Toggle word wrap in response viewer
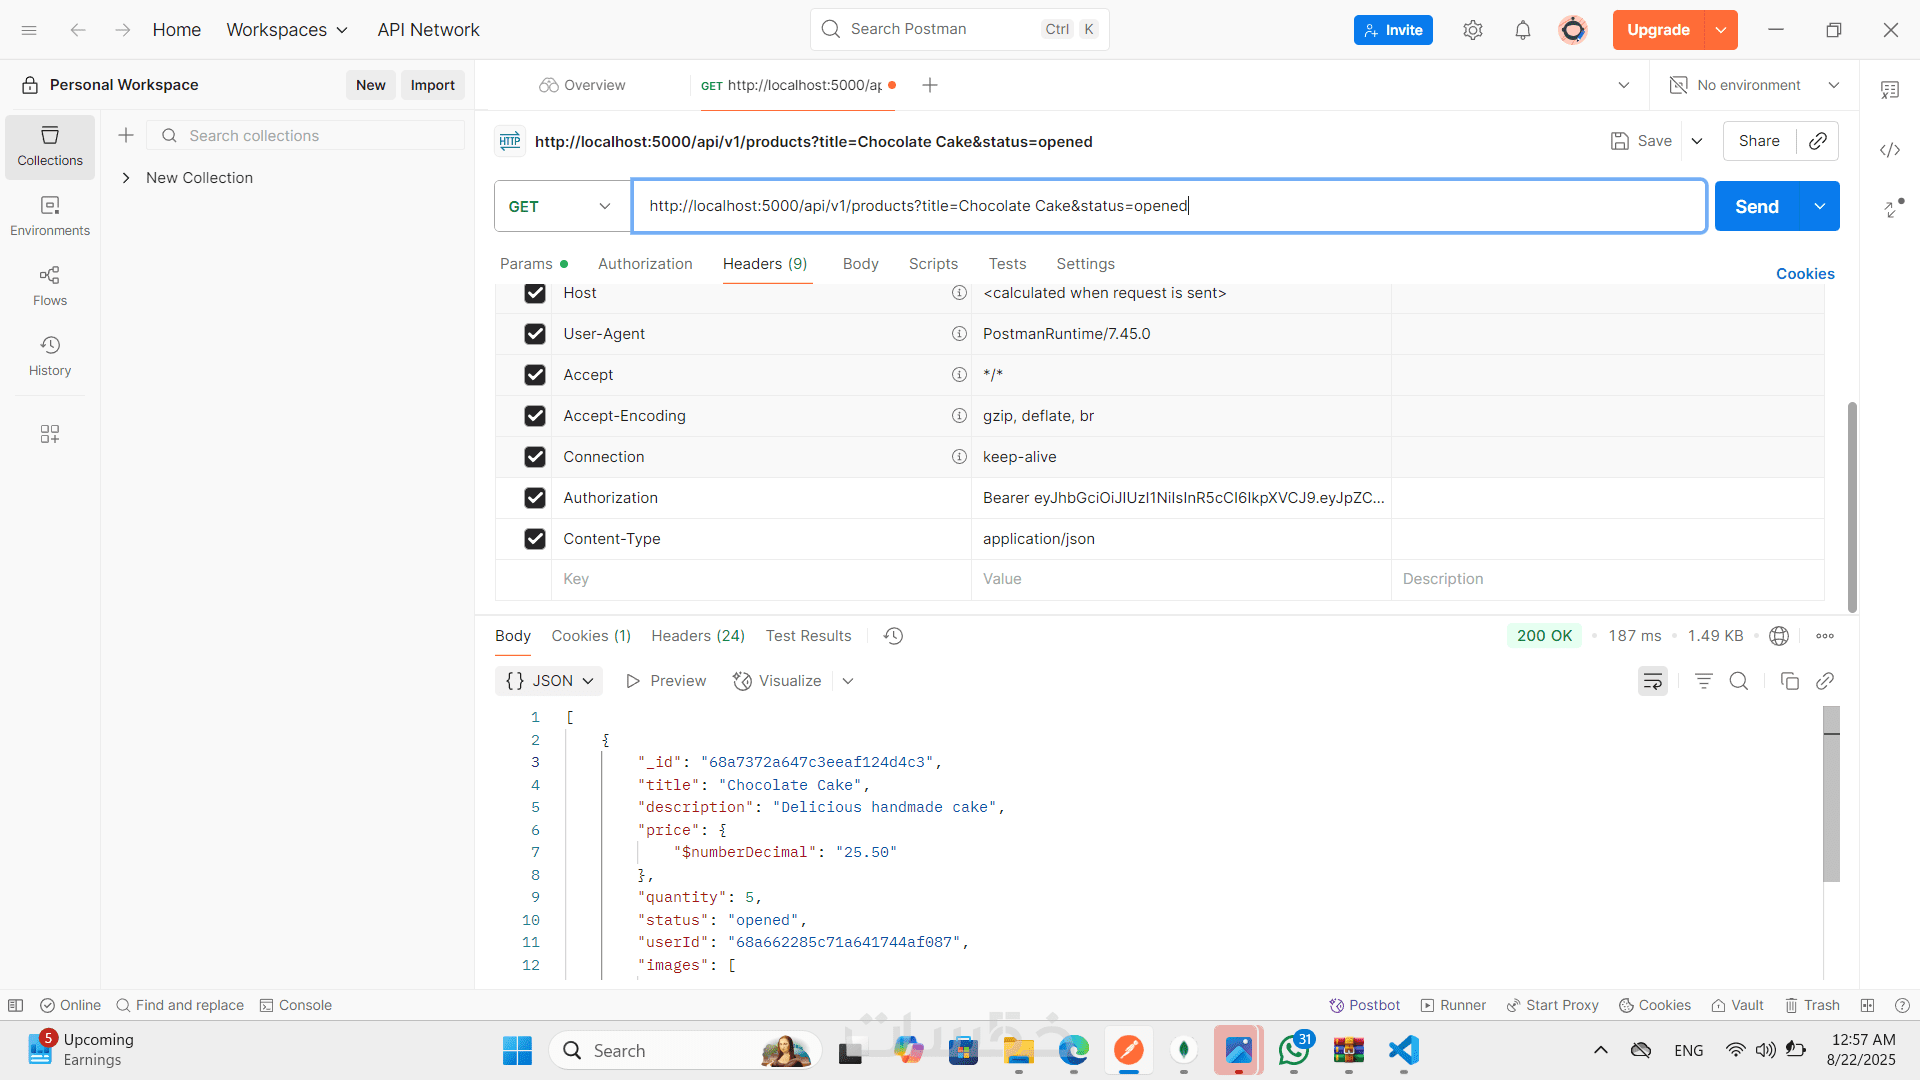The height and width of the screenshot is (1080, 1920). tap(1652, 681)
